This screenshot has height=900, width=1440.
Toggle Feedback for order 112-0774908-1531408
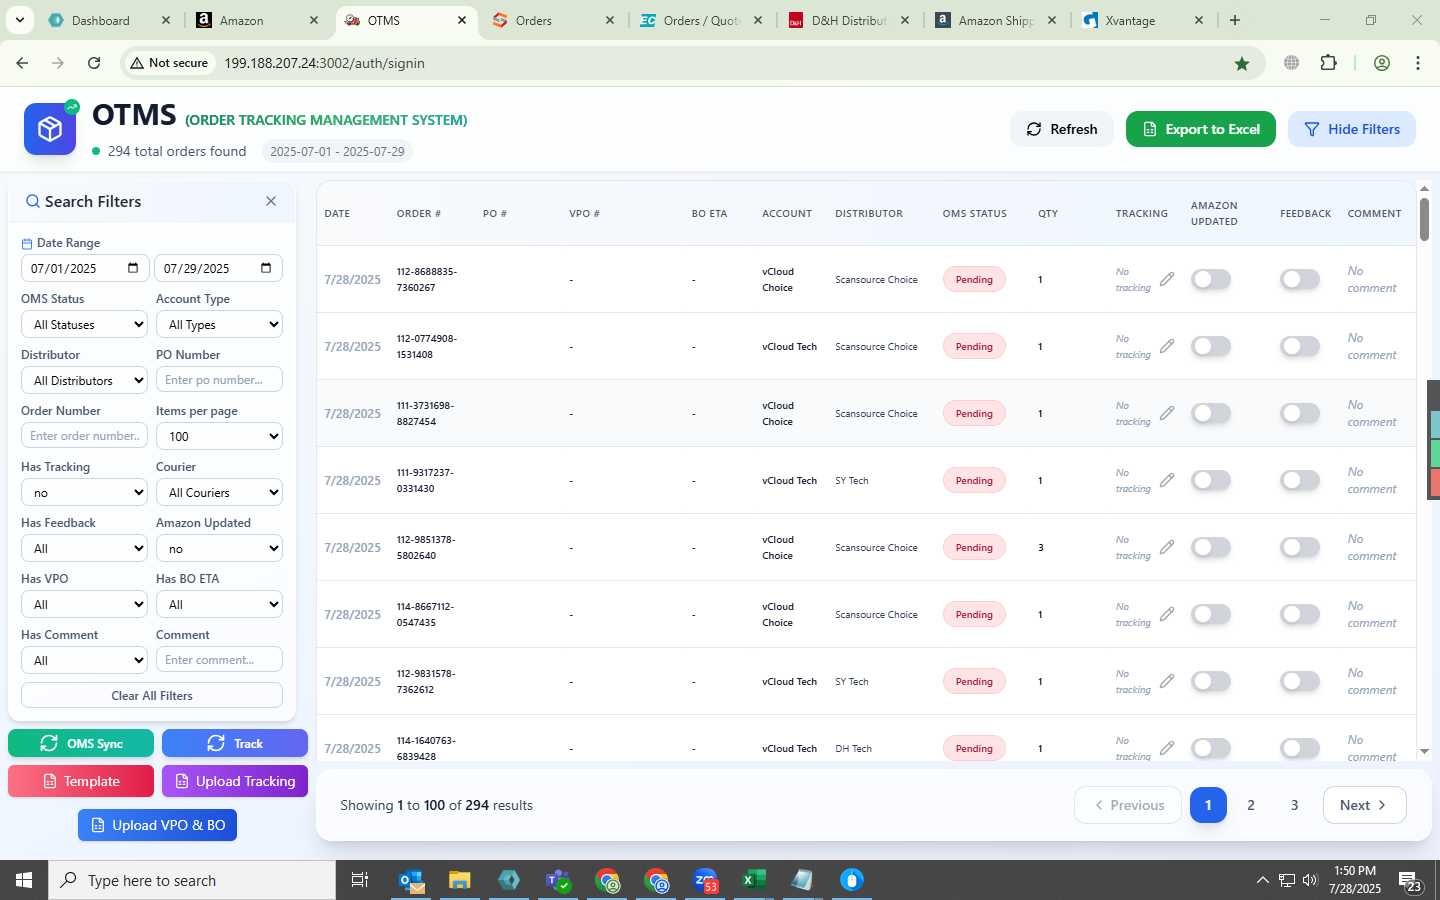tap(1300, 346)
